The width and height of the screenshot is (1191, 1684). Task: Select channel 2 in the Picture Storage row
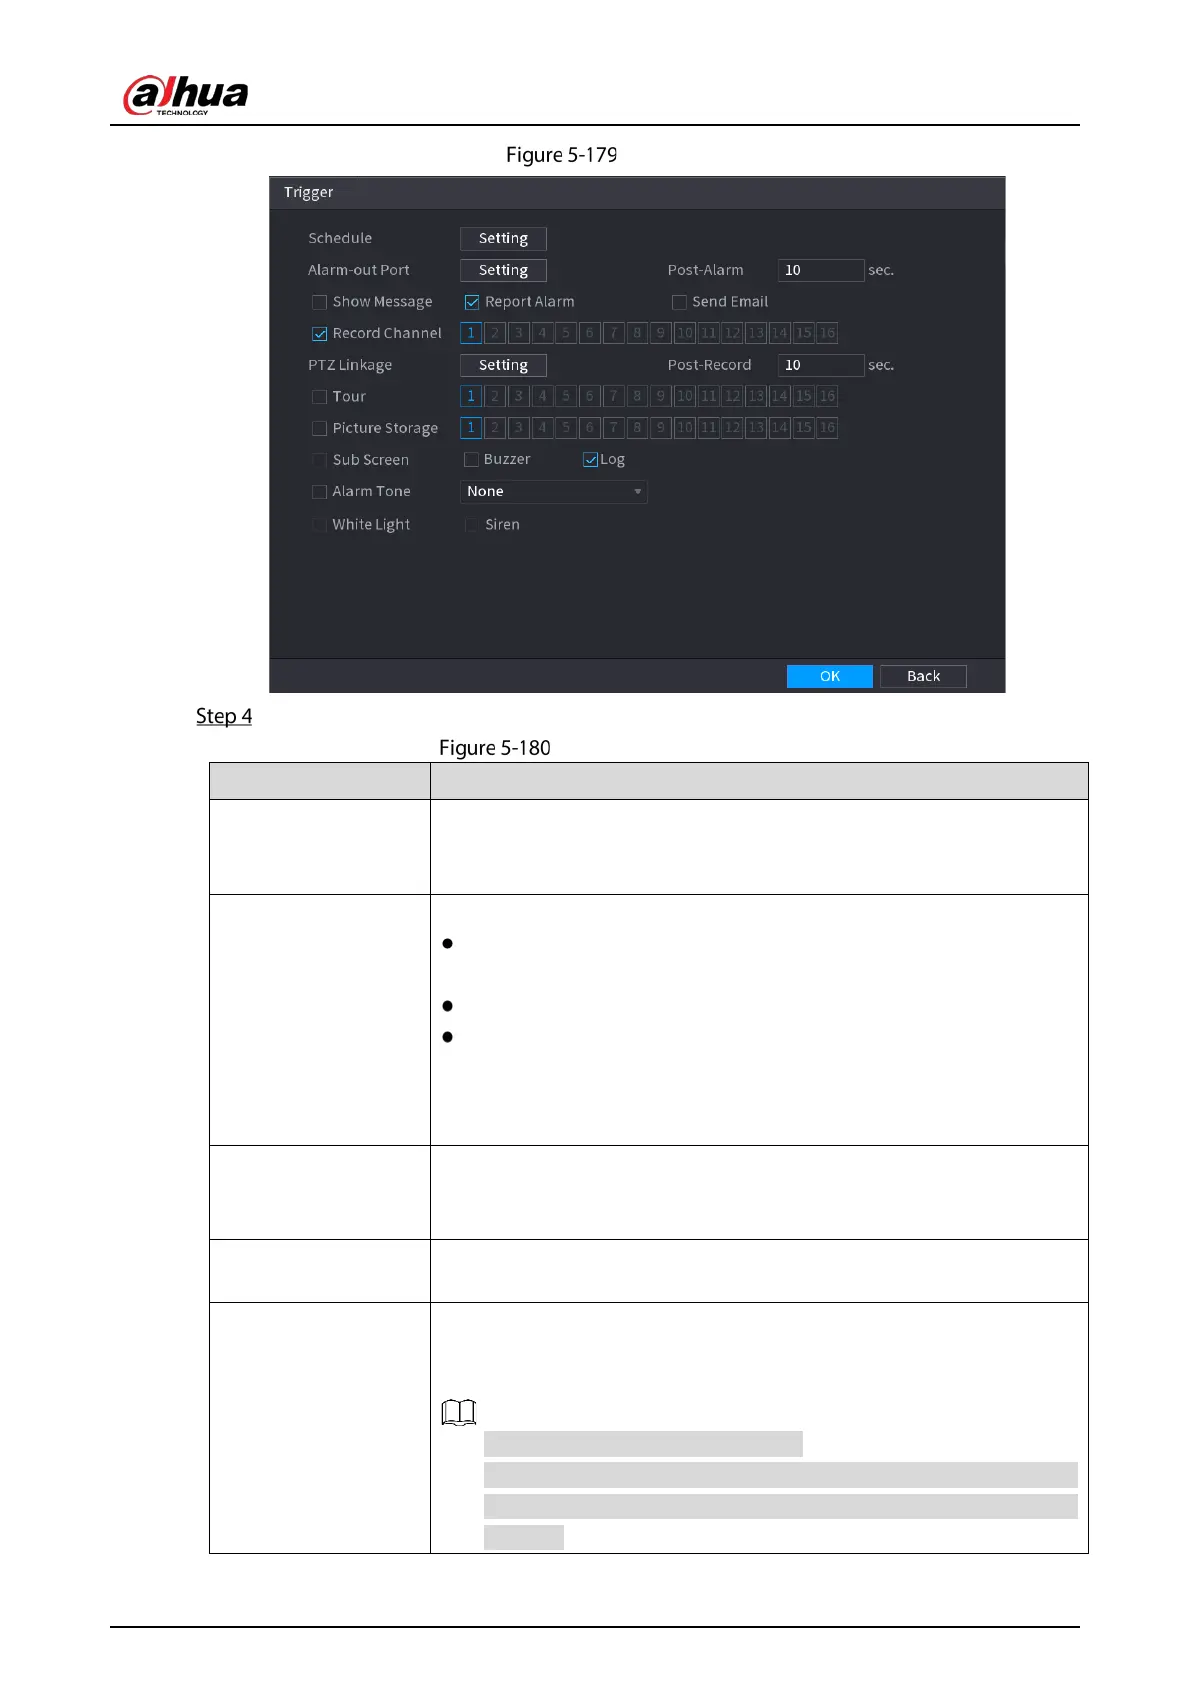[495, 428]
